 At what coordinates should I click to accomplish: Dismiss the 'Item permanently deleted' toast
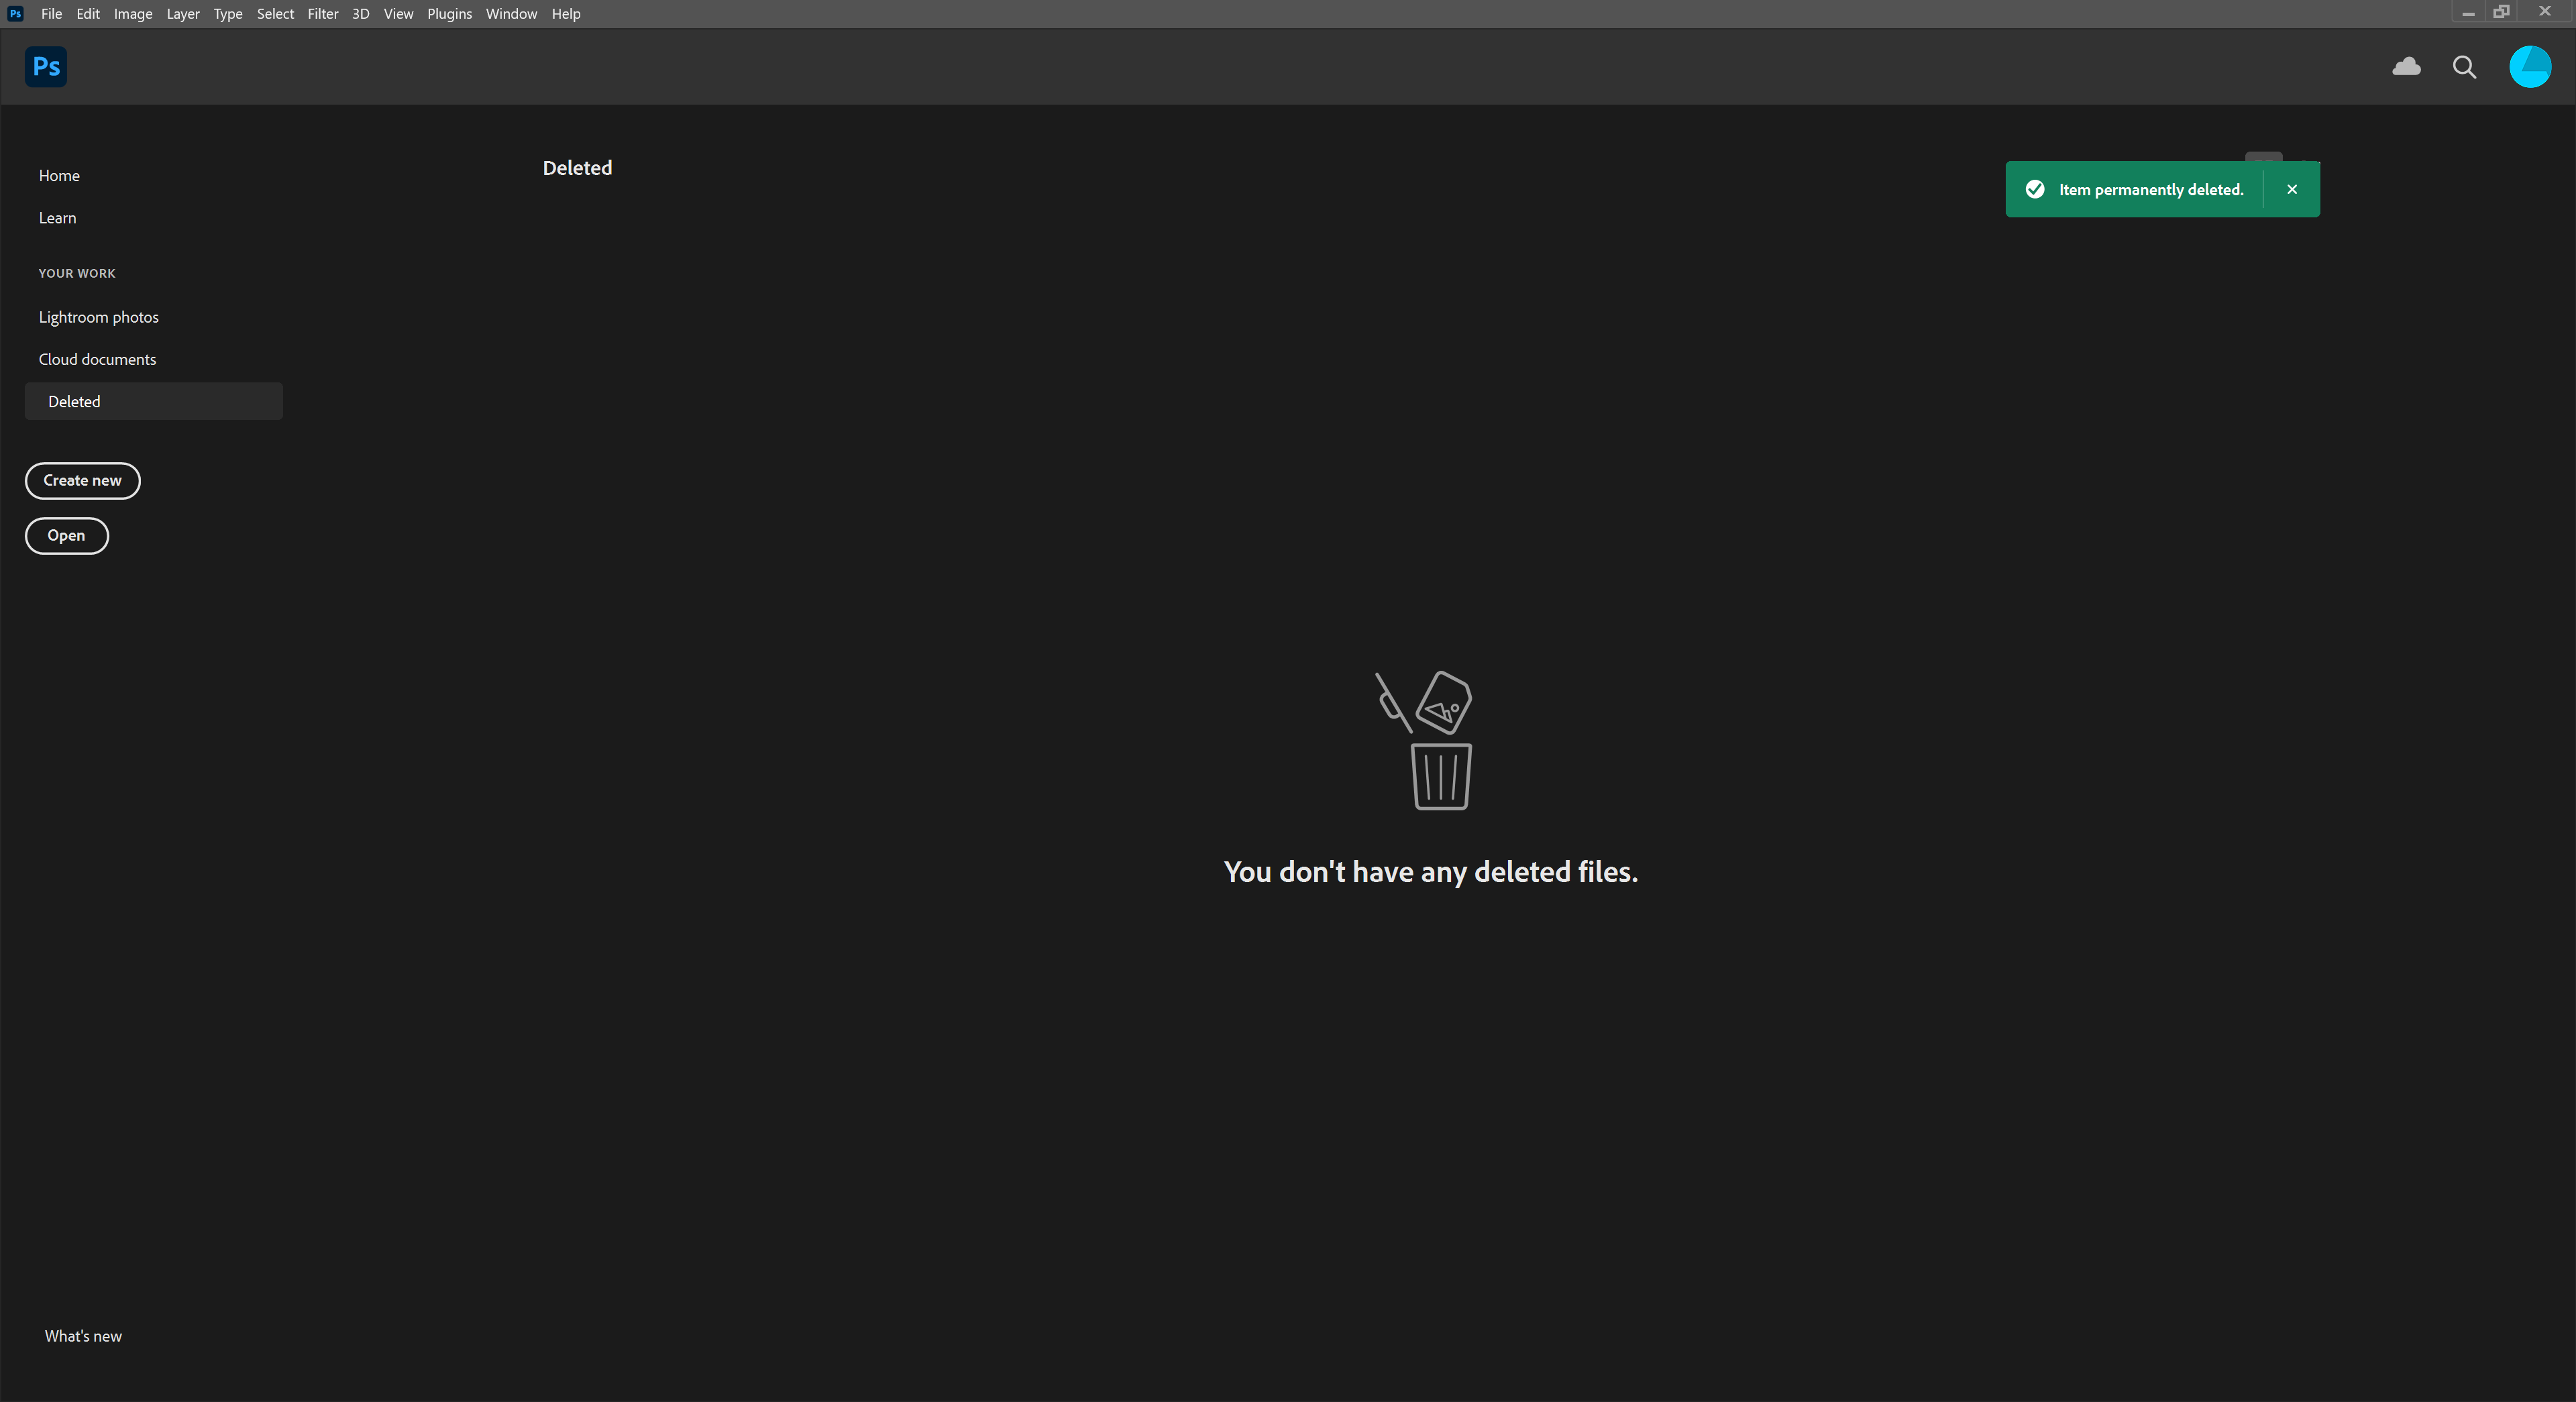(2292, 190)
